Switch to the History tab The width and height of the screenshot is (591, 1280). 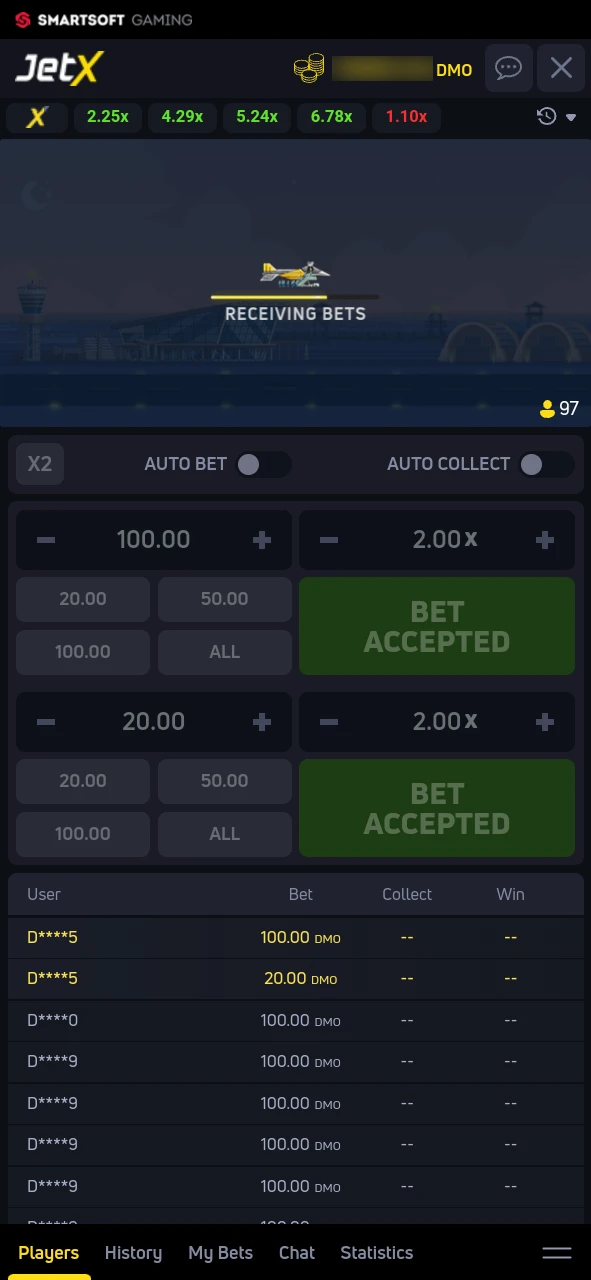click(132, 1252)
